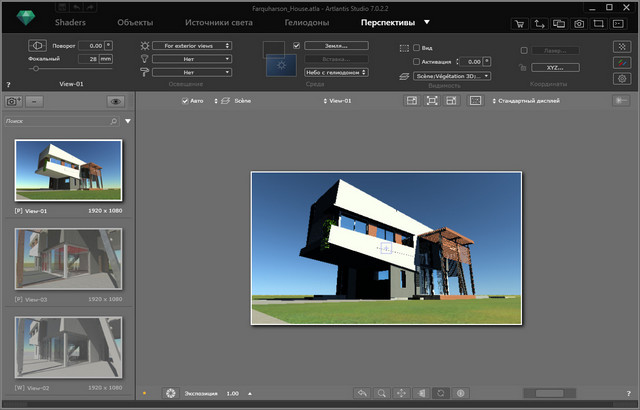Click the remove view minus button
Image resolution: width=640 pixels, height=410 pixels.
(x=34, y=101)
